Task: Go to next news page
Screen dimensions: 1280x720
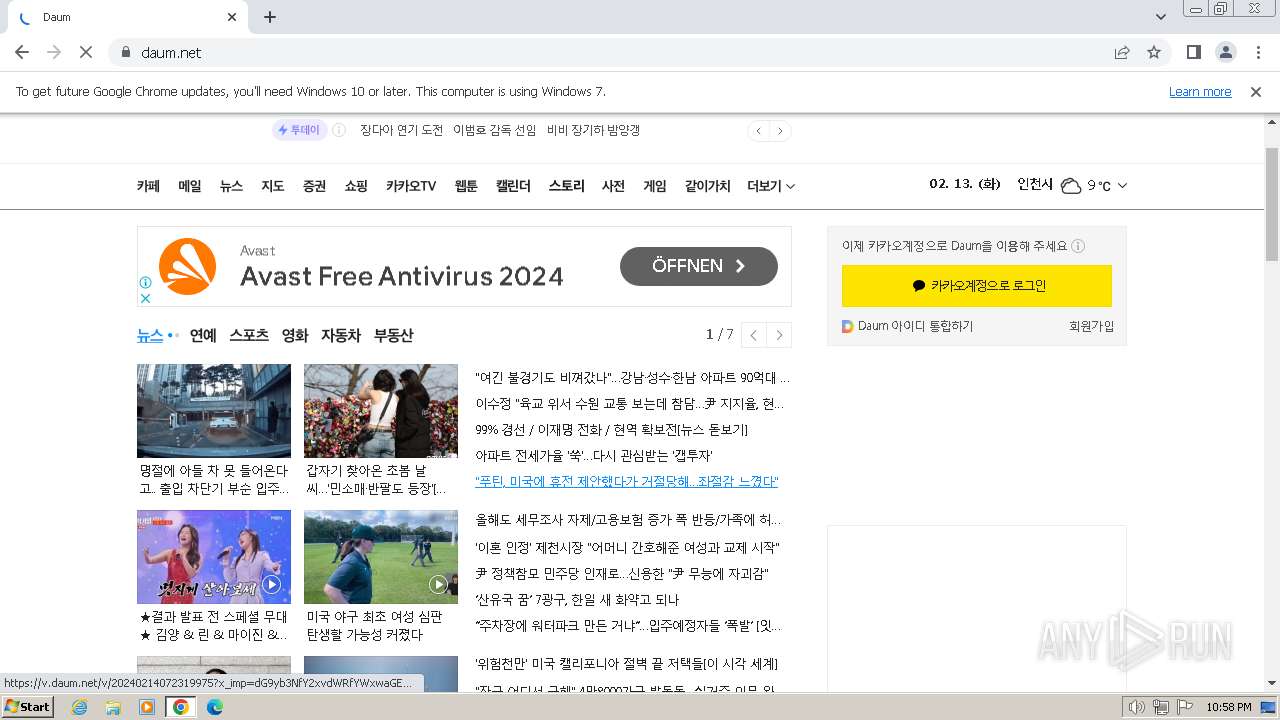Action: pos(779,335)
